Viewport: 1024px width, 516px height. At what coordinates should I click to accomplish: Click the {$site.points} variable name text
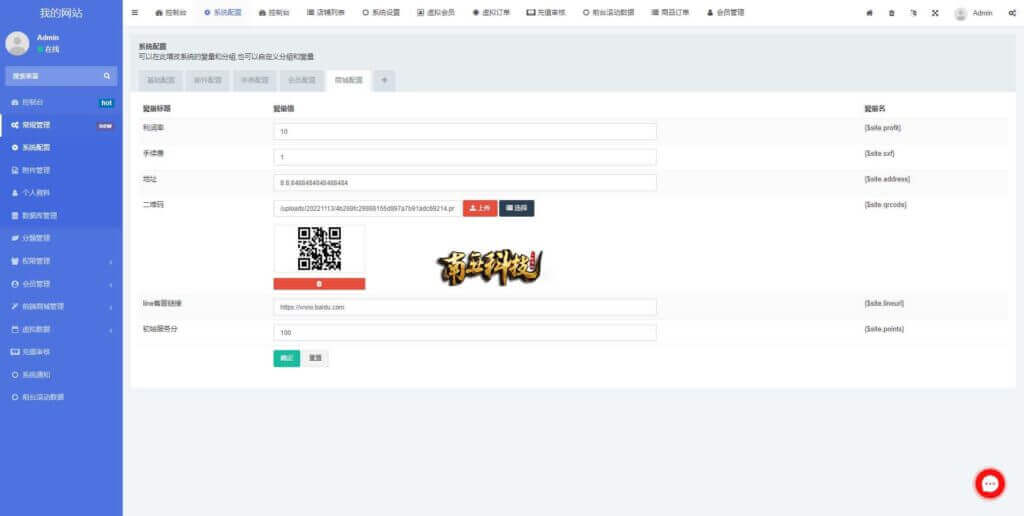point(884,329)
